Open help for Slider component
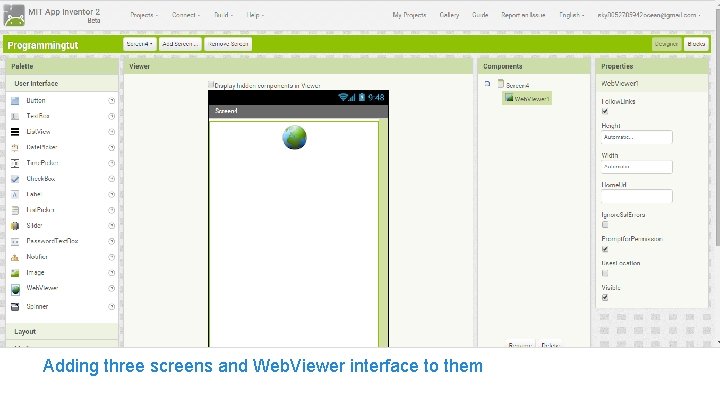 (x=111, y=225)
